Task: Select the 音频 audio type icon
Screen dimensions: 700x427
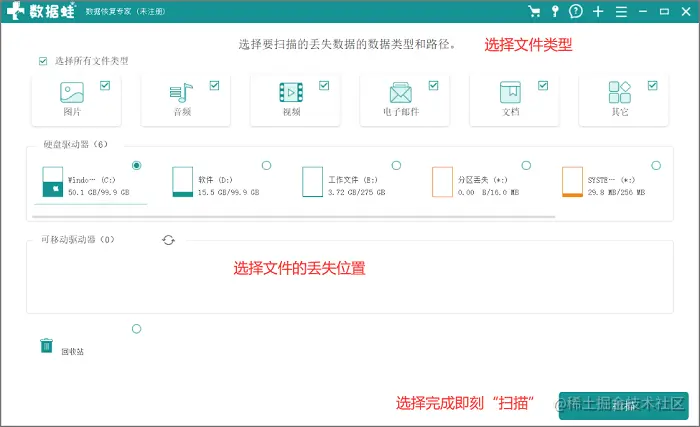Action: tap(181, 93)
